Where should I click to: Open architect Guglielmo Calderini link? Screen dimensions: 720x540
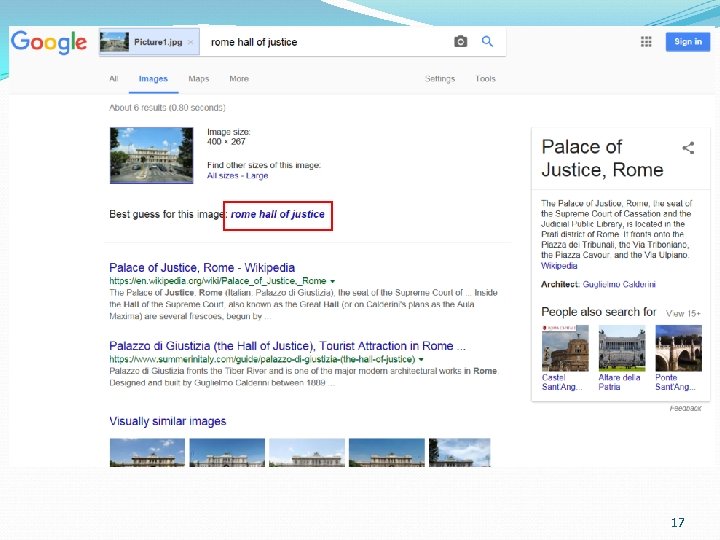(x=619, y=284)
